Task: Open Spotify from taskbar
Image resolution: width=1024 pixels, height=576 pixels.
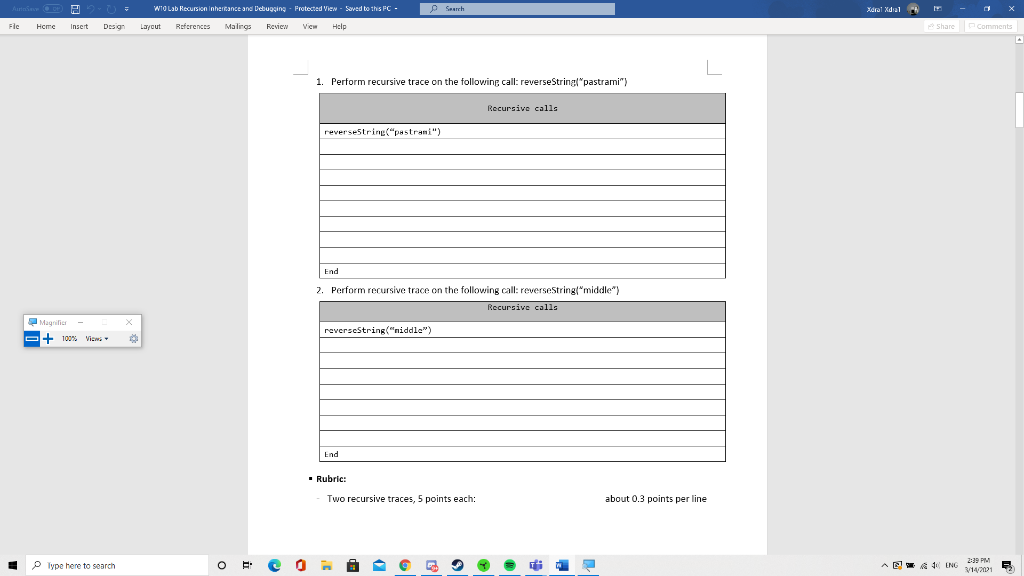Action: (509, 566)
